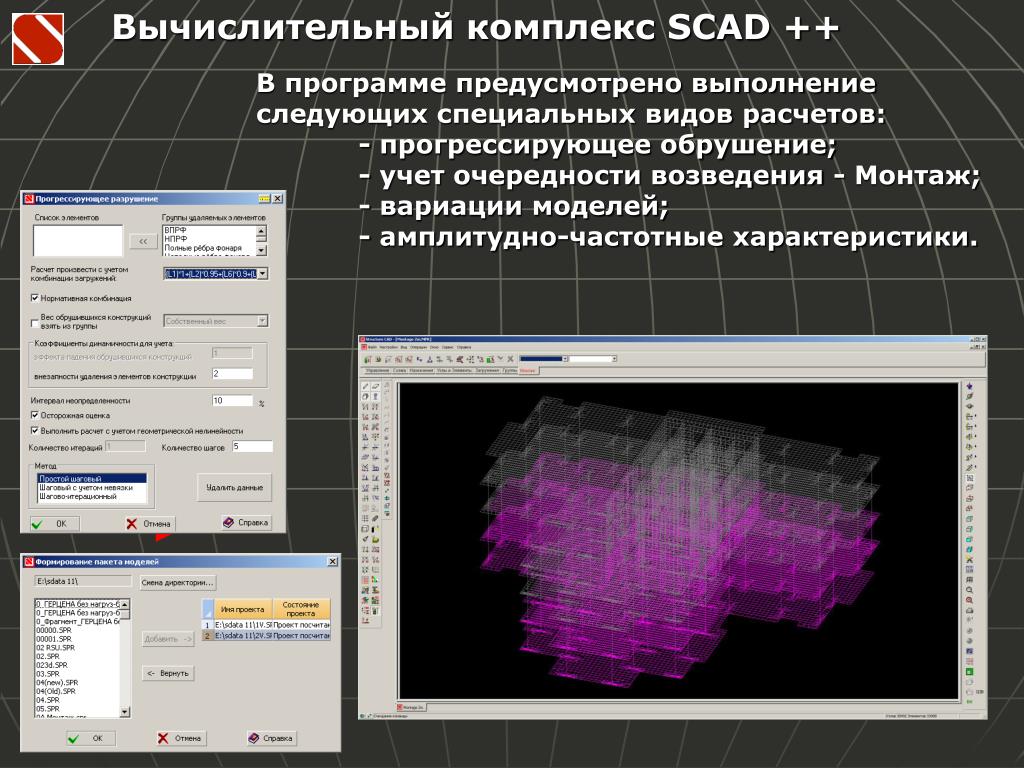
Task: Select file 023d.SPR in the list
Action: pyautogui.click(x=78, y=665)
